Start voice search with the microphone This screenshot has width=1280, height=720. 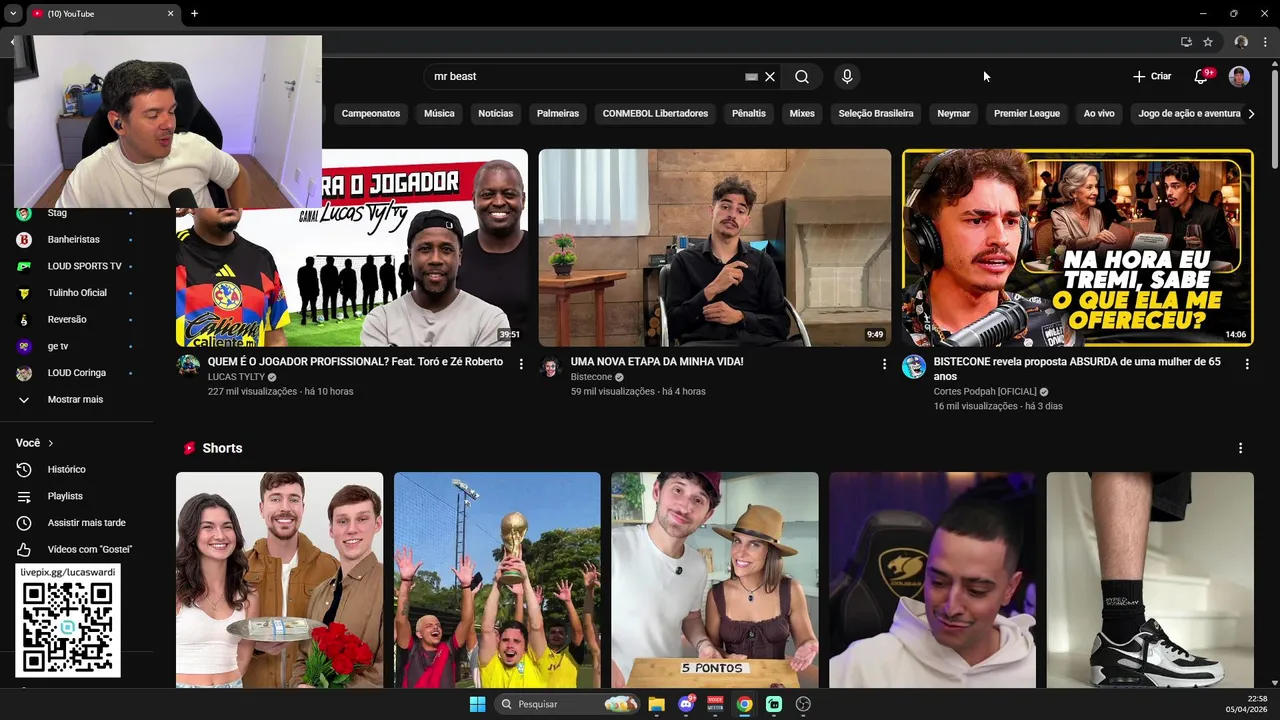847,77
